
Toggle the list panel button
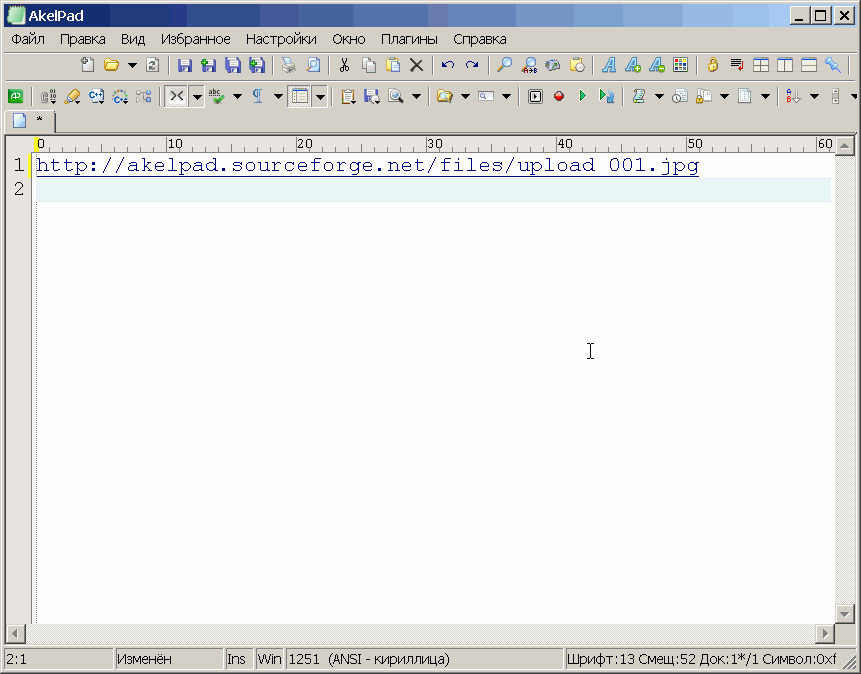pyautogui.click(x=300, y=97)
